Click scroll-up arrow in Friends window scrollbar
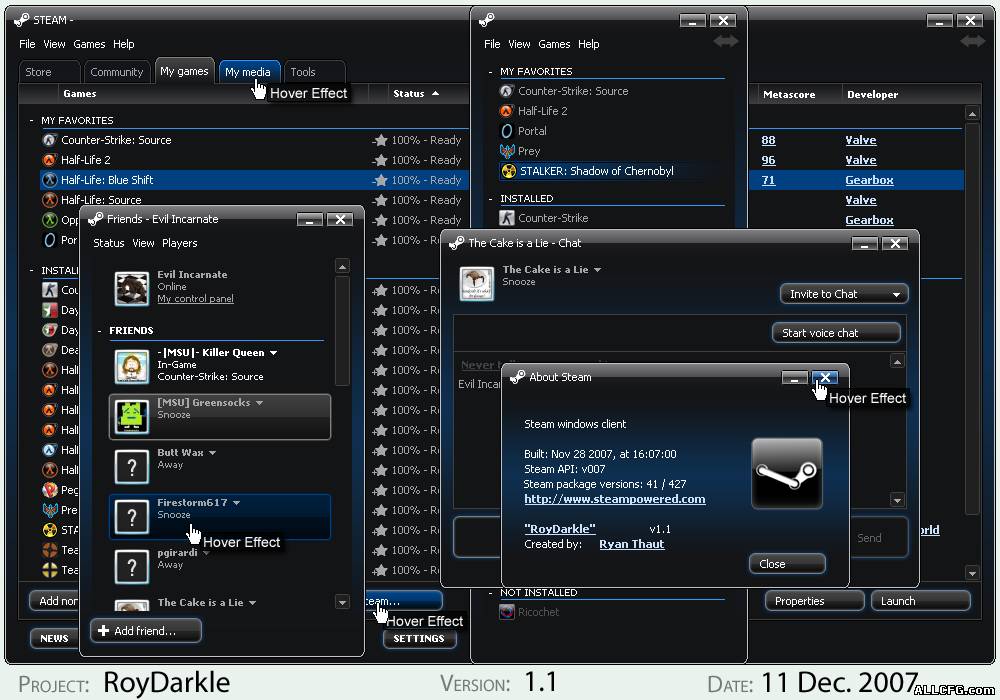Image resolution: width=1000 pixels, height=700 pixels. [342, 266]
